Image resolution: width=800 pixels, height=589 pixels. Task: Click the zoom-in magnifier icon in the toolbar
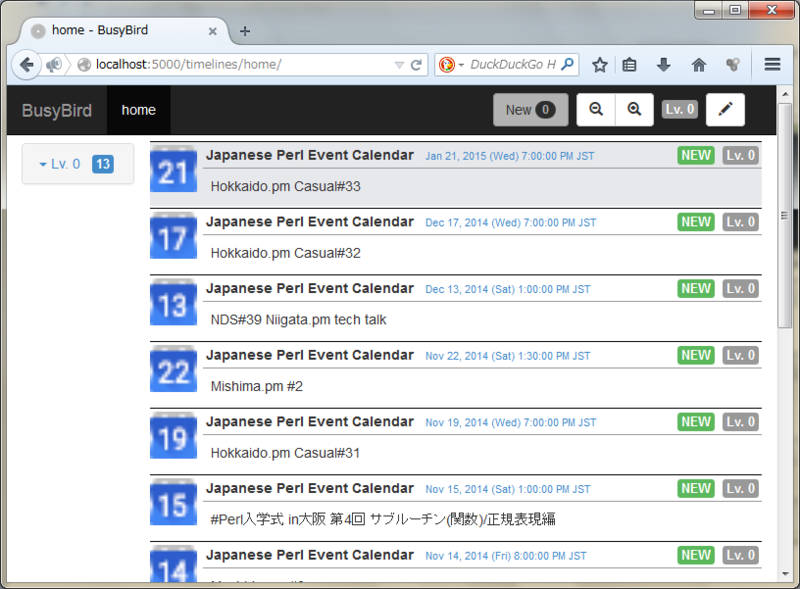(x=634, y=110)
